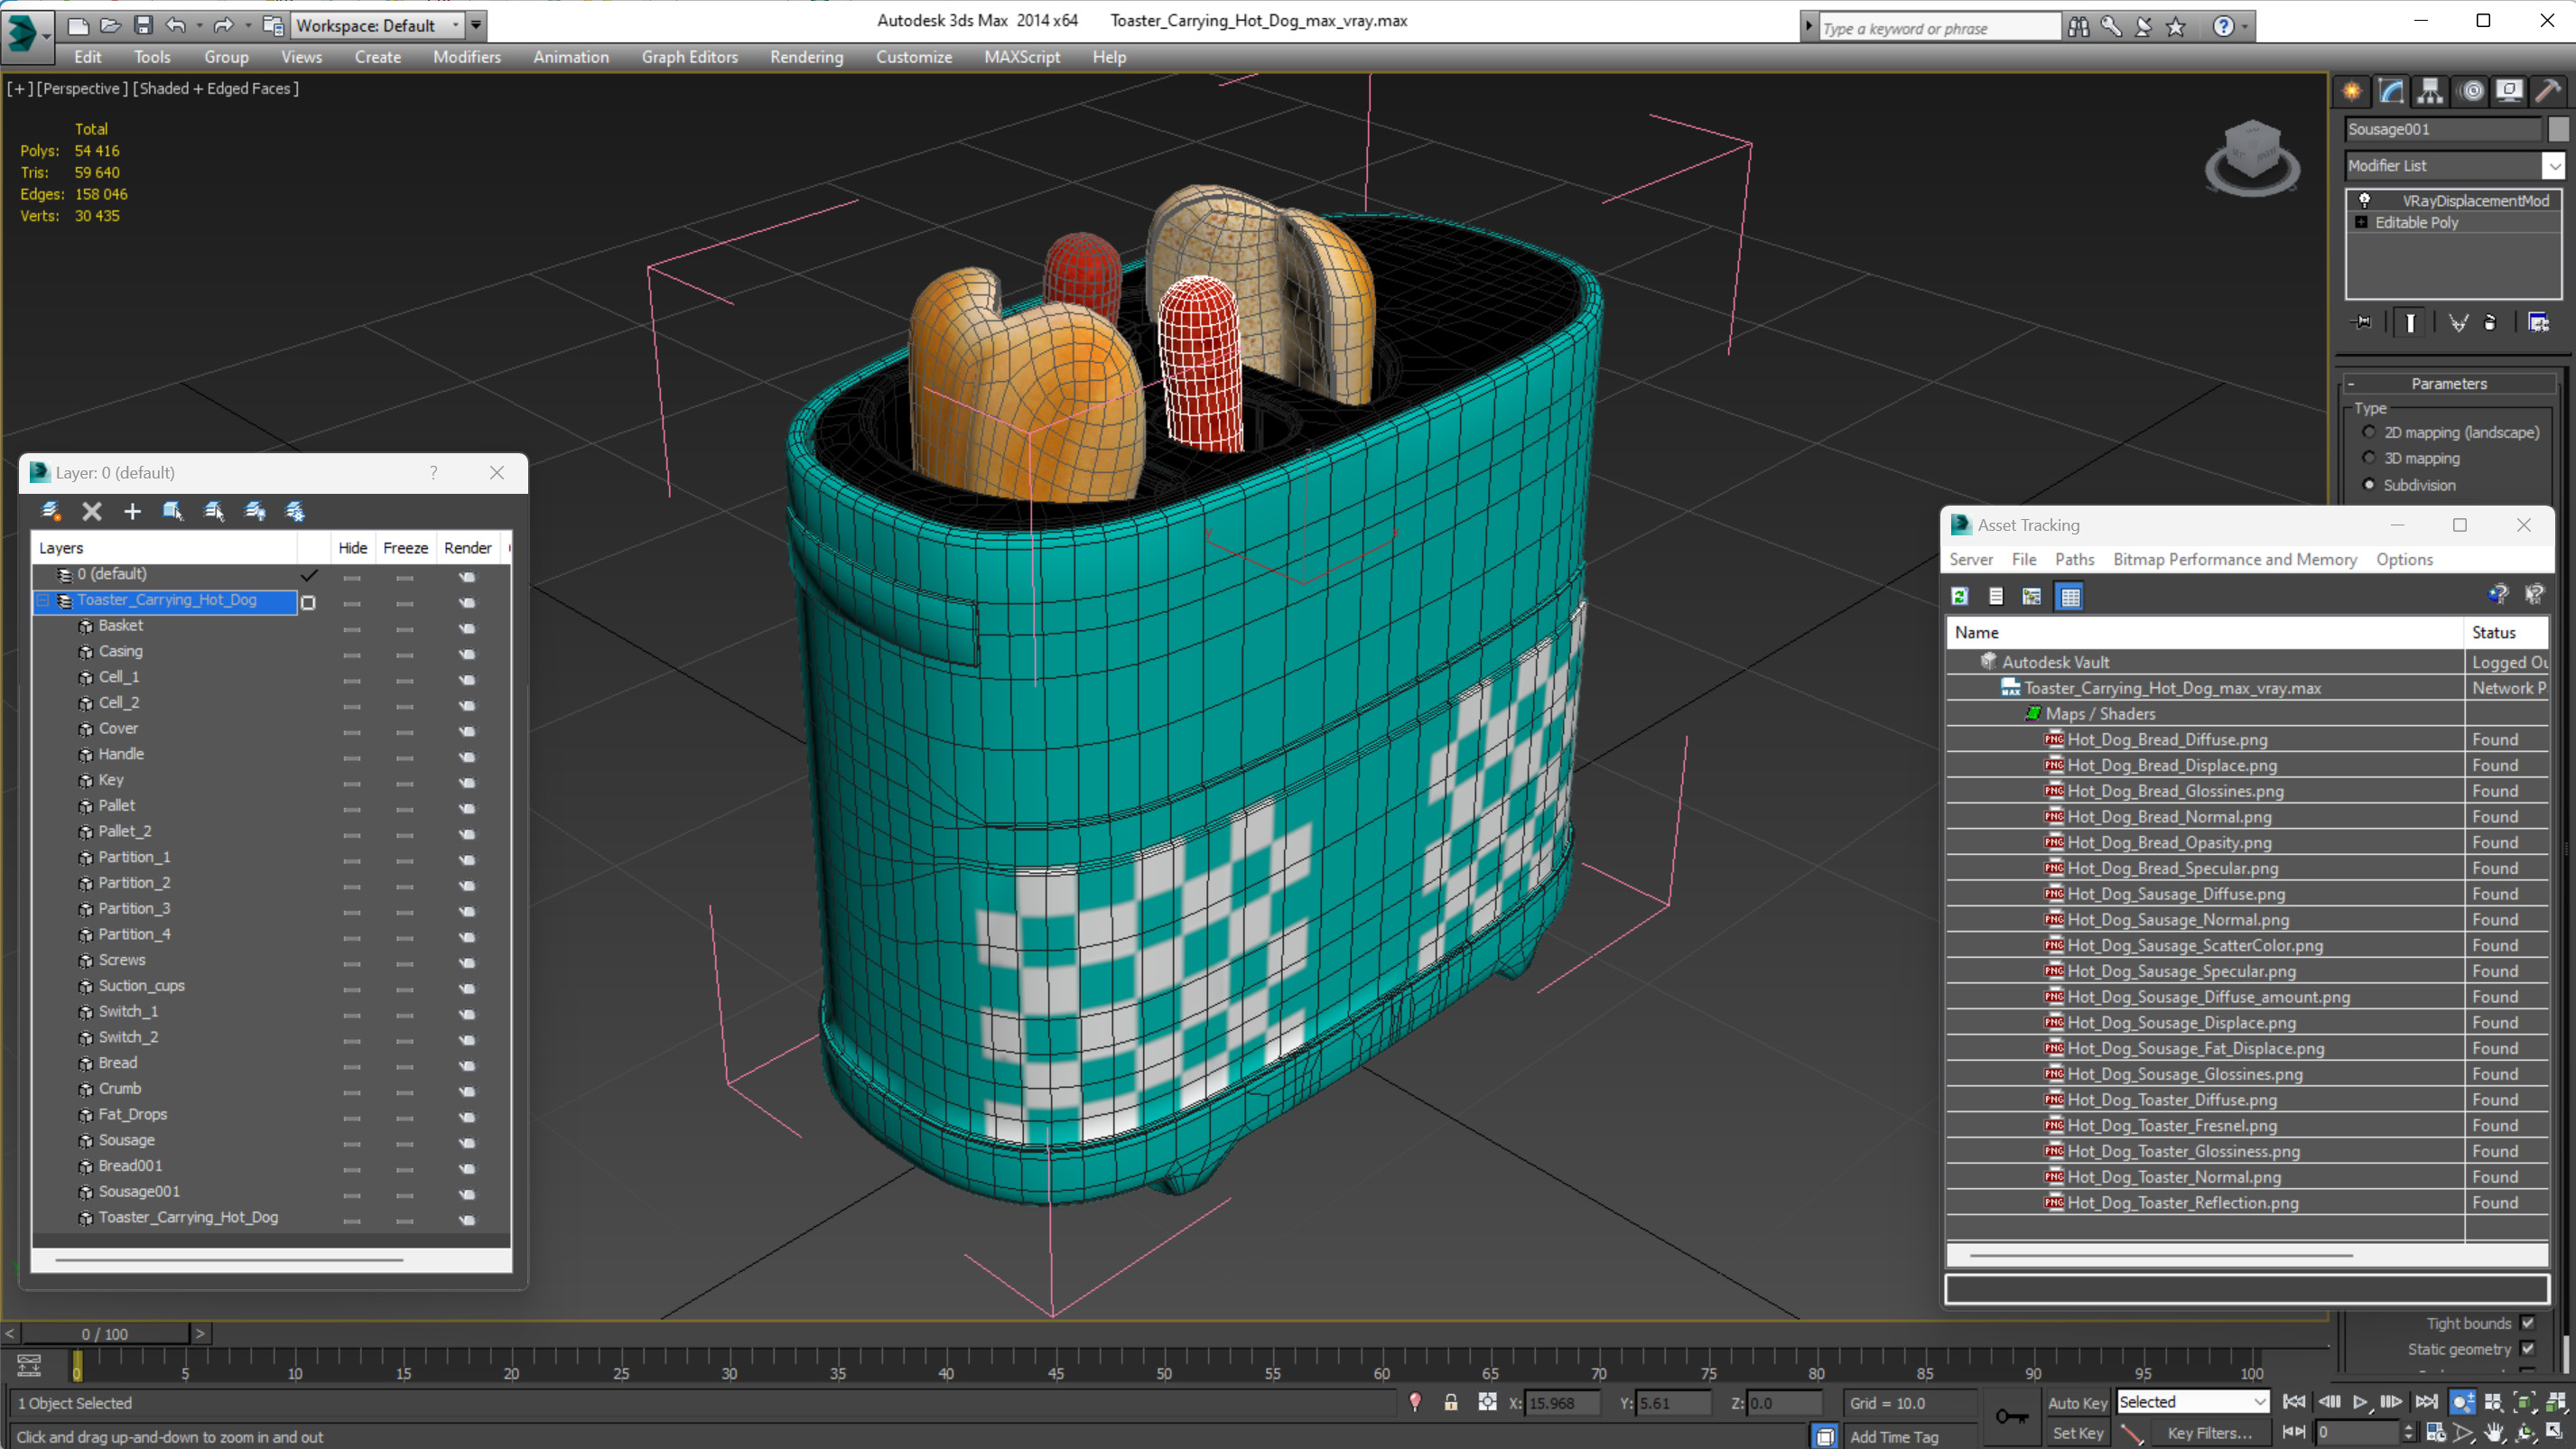Open the help question mark dropdown arrow

pyautogui.click(x=2245, y=27)
